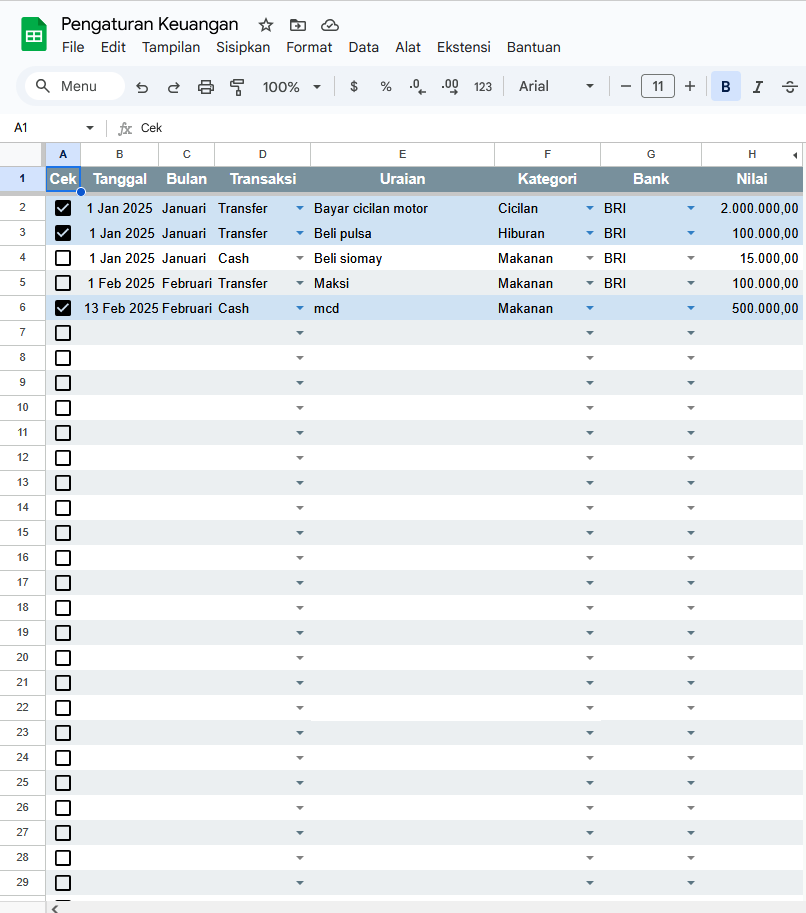Screen dimensions: 806x913
Task: Open Transaksi dropdown for Bayar cicilan motor
Action: click(300, 208)
